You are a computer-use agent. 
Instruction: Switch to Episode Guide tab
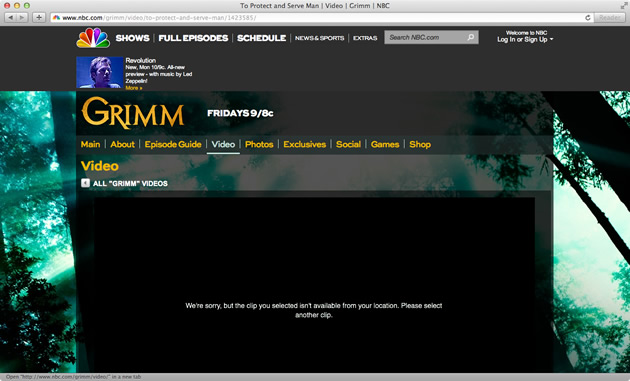pos(173,144)
